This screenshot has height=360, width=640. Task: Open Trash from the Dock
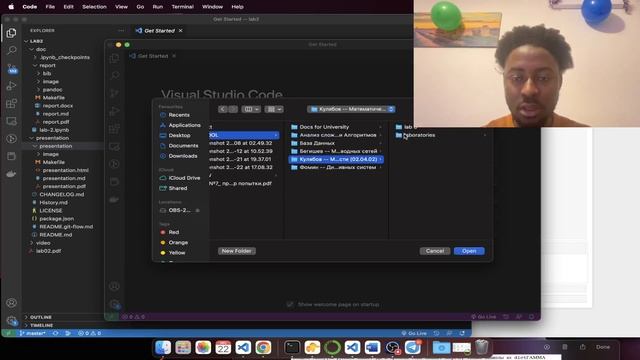click(482, 347)
